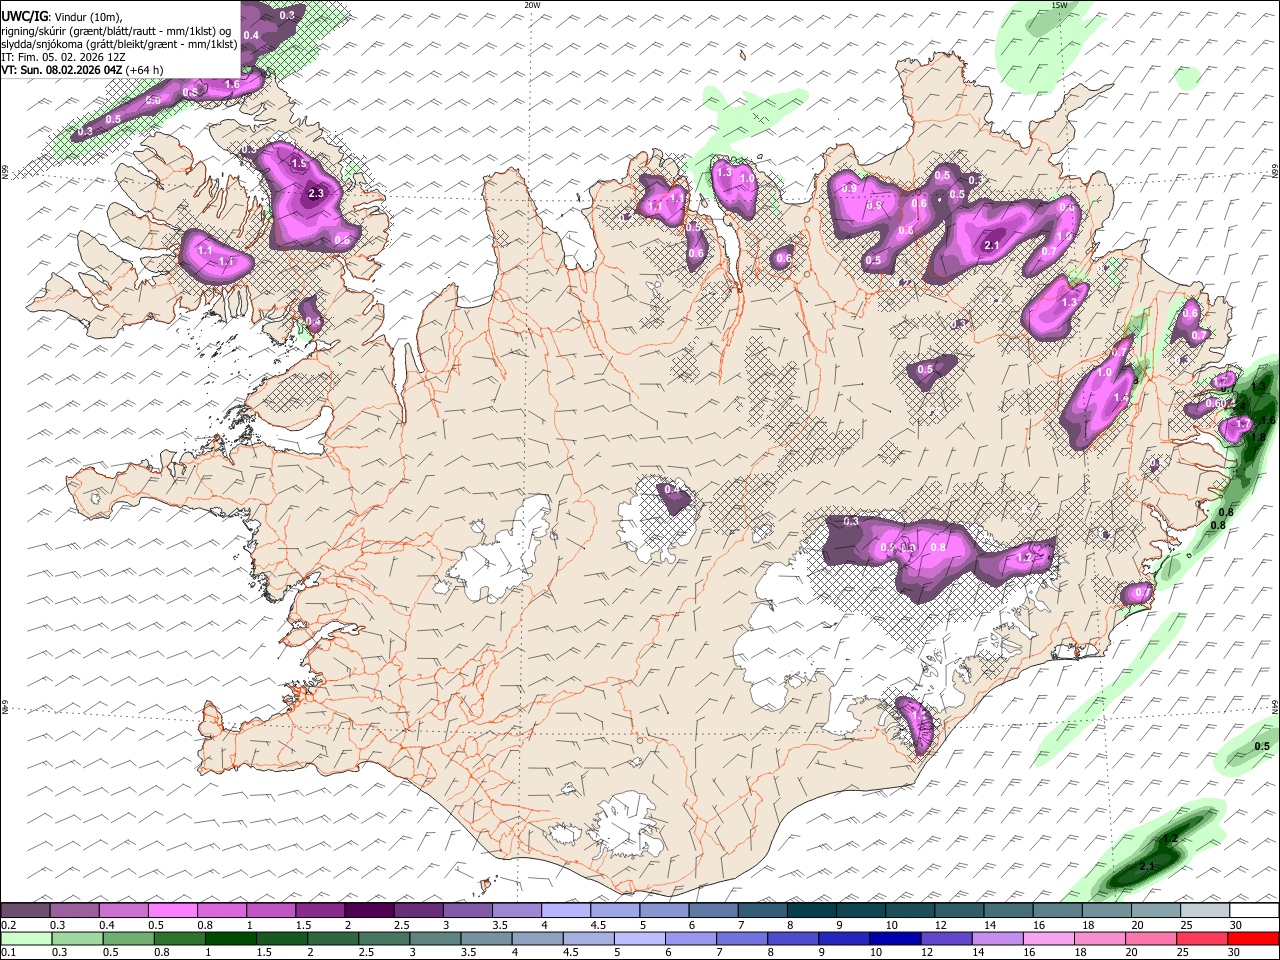Click the light gray 25–30 swatch in the top legend row
The width and height of the screenshot is (1280, 960).
click(1205, 910)
